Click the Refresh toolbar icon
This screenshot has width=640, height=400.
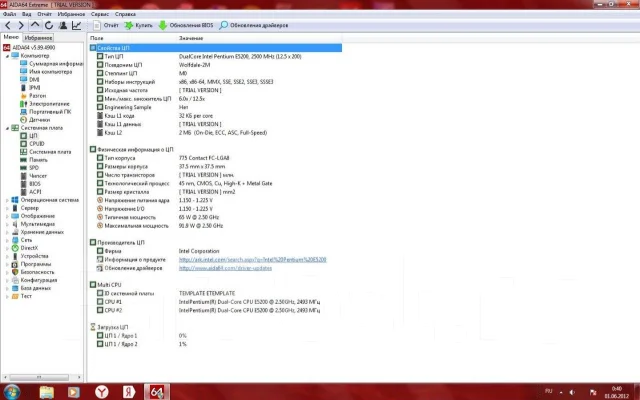[x=49, y=25]
